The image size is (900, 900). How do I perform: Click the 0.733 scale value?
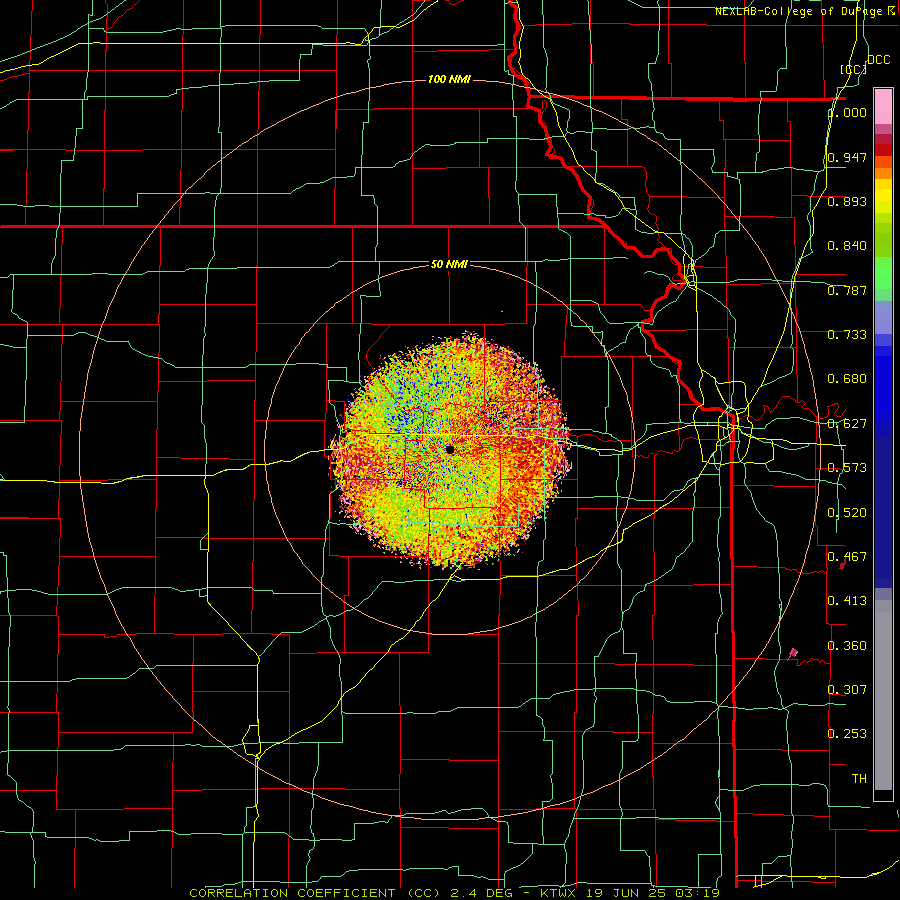pyautogui.click(x=847, y=335)
